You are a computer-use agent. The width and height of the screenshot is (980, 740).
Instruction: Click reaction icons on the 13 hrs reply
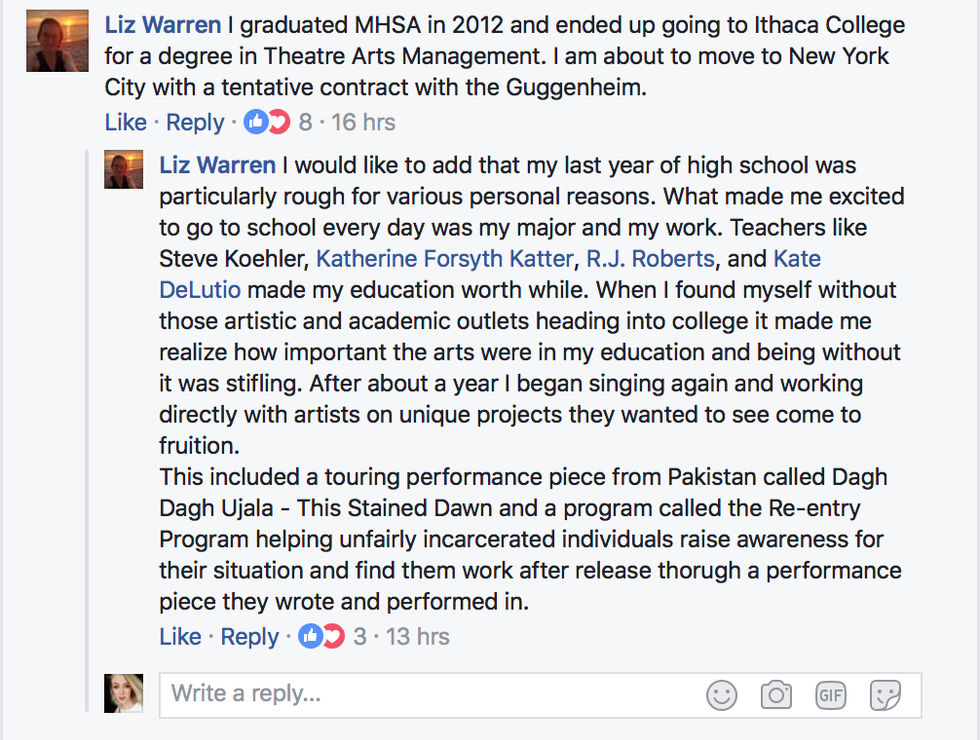click(x=322, y=636)
